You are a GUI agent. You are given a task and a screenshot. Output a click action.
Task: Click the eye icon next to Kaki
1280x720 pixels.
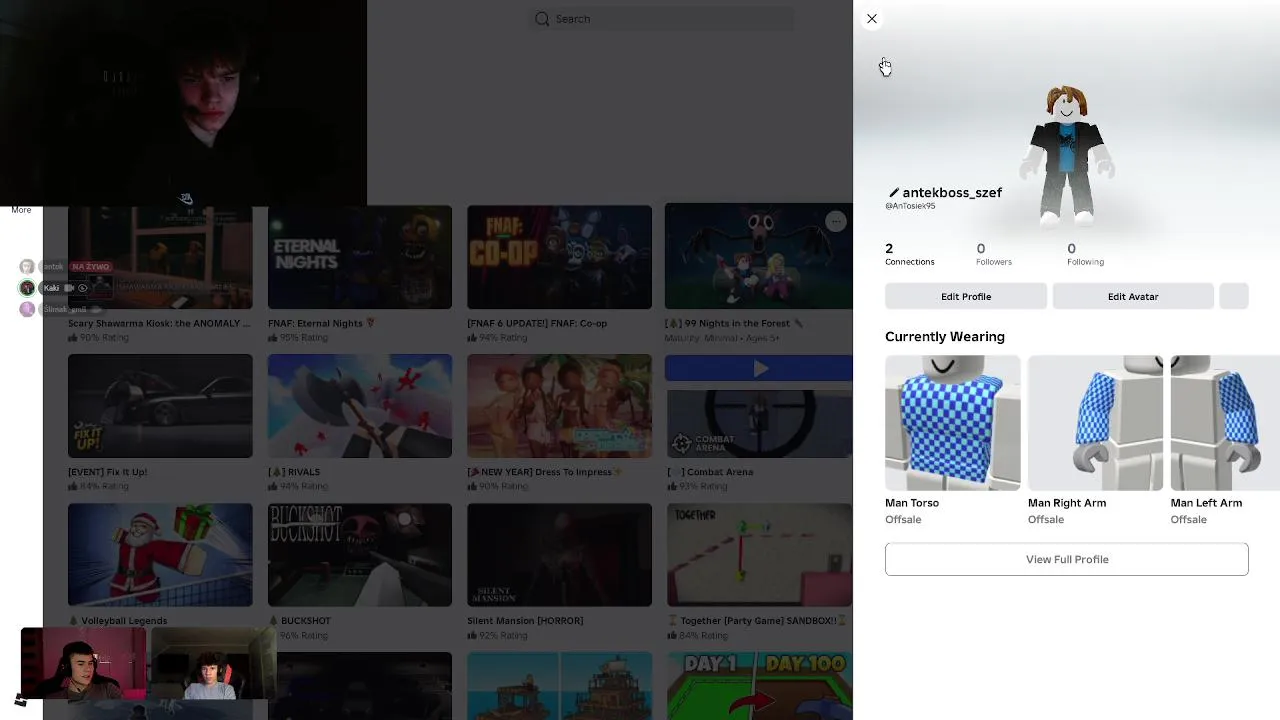point(83,288)
